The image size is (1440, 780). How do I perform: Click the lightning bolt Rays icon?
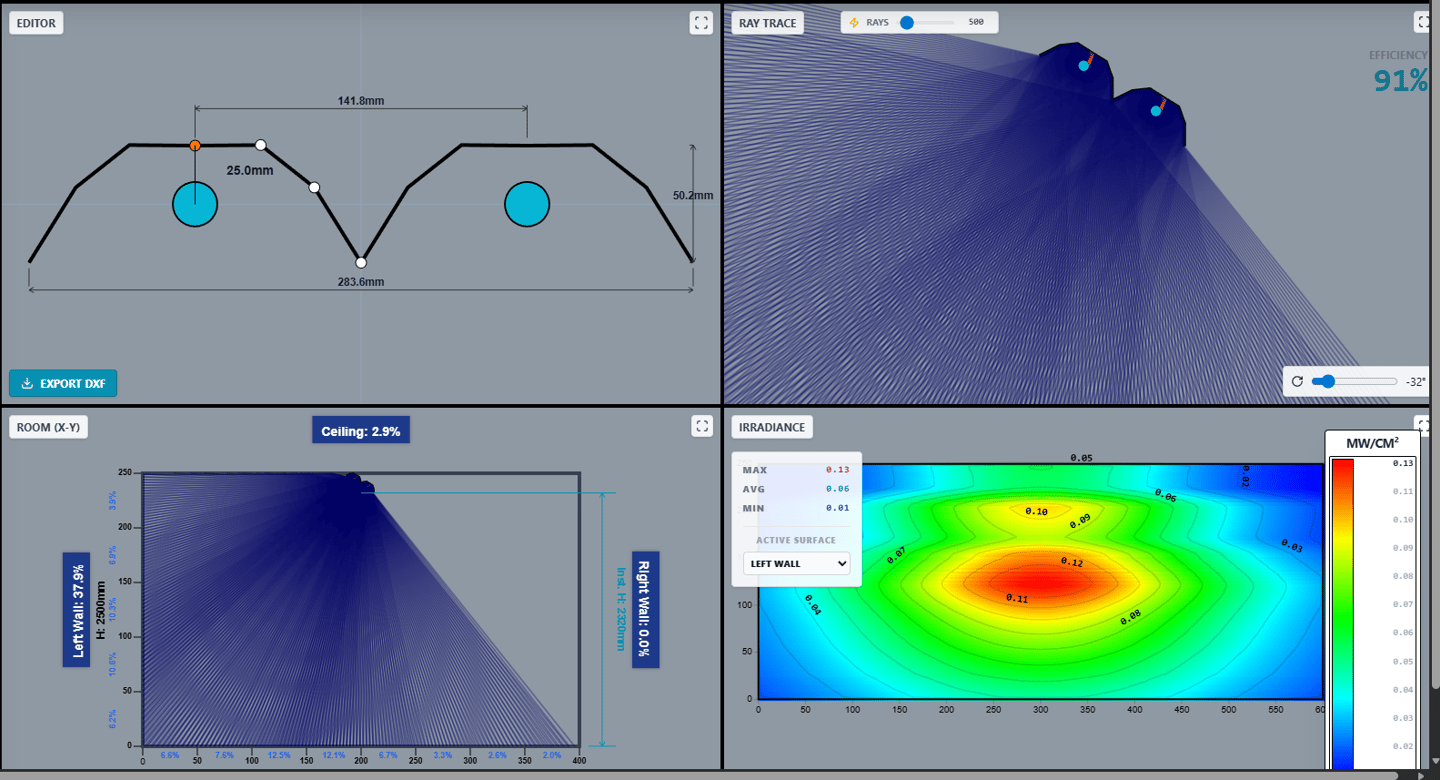(854, 22)
